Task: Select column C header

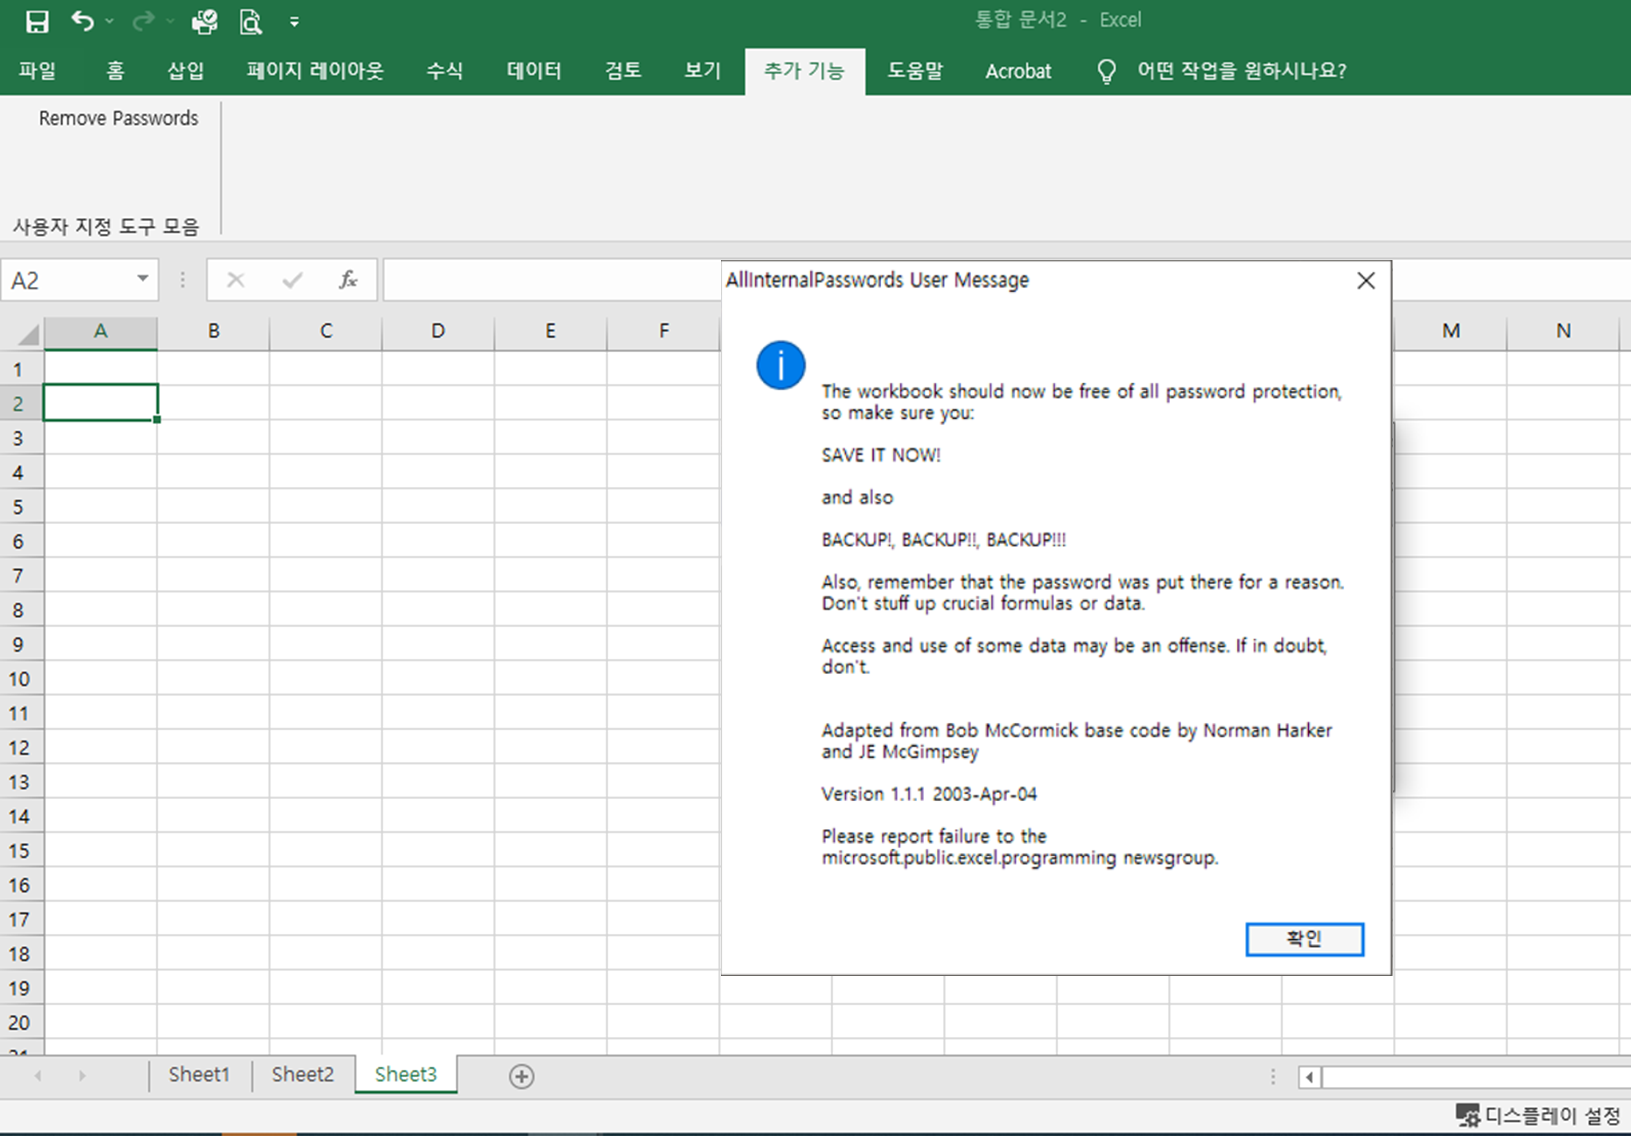Action: [x=326, y=331]
